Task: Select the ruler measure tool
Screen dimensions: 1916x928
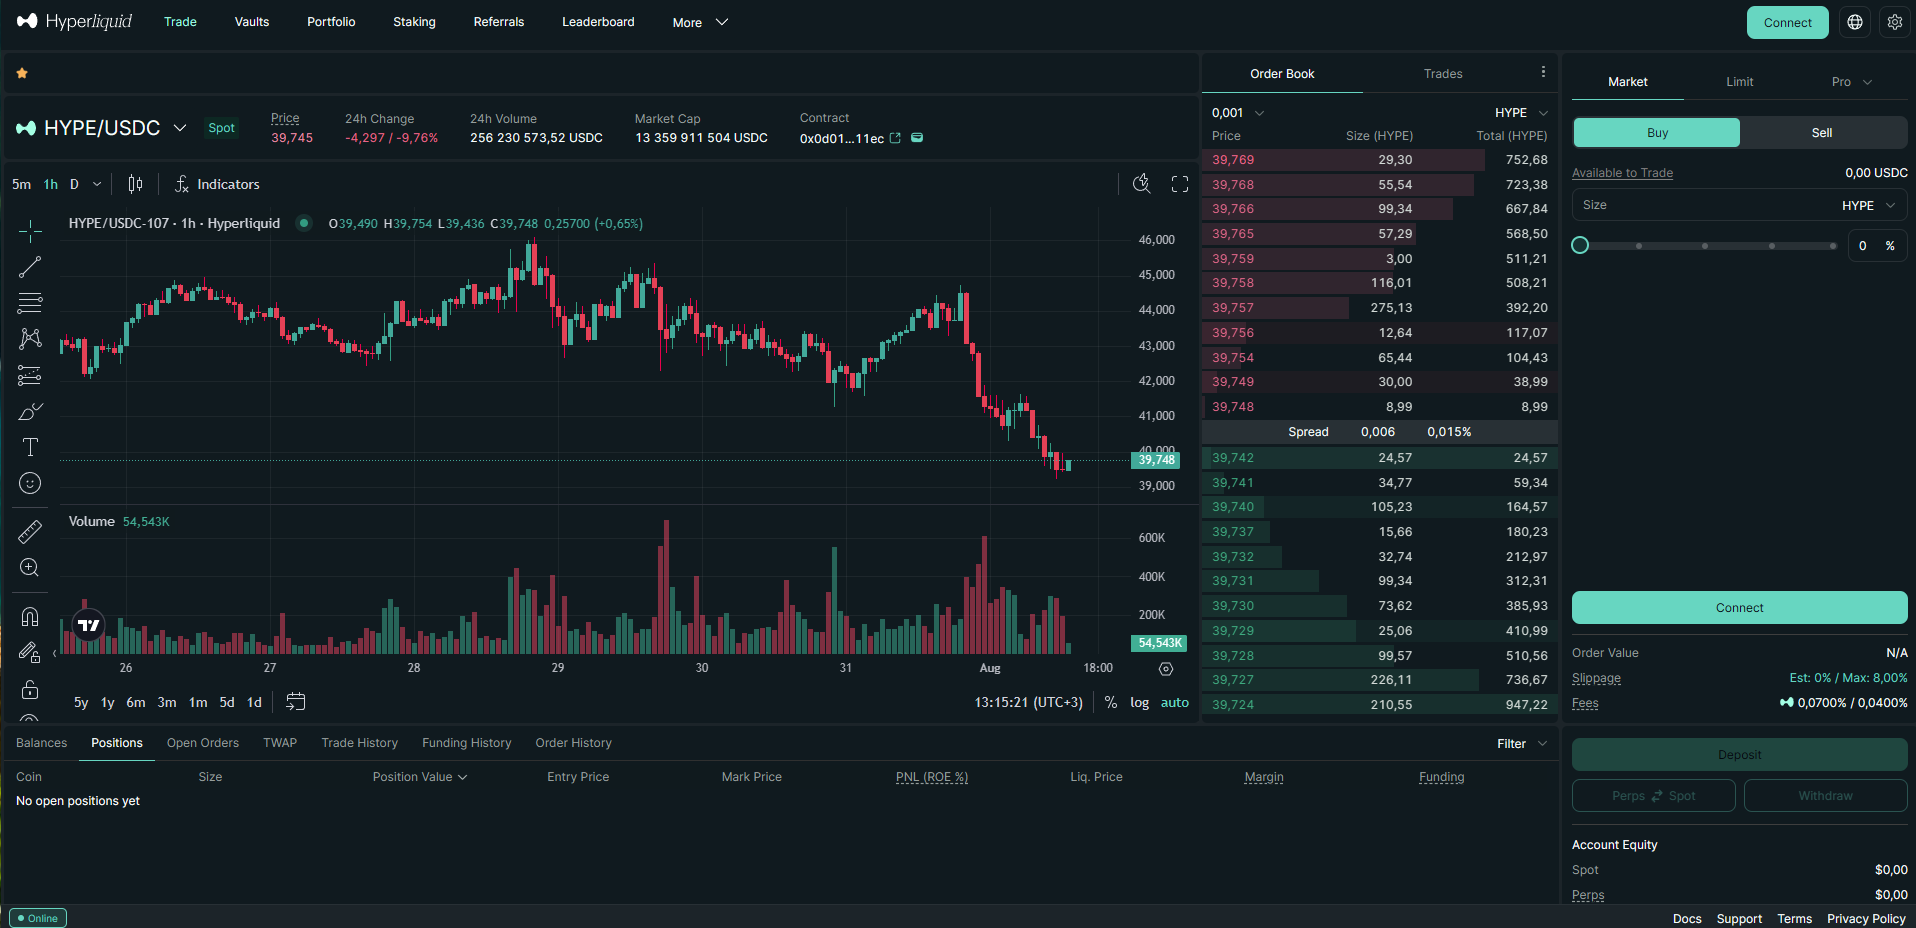Action: coord(30,532)
